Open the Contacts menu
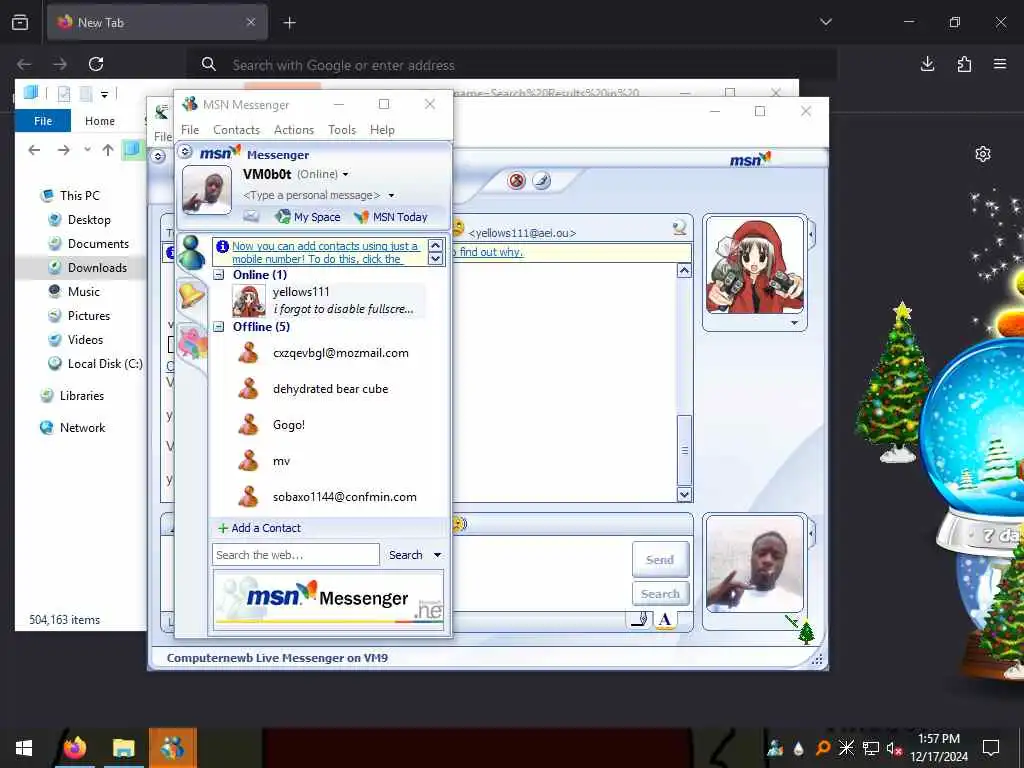1024x768 pixels. [236, 130]
